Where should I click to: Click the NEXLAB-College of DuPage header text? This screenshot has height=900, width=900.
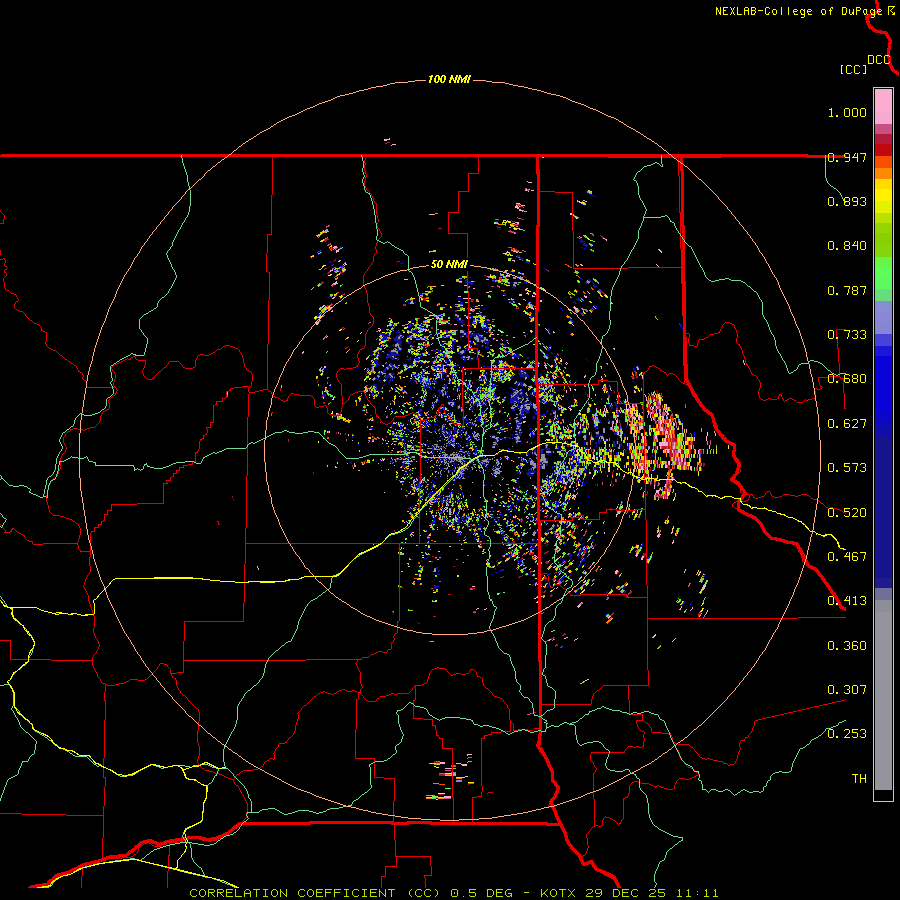(798, 11)
